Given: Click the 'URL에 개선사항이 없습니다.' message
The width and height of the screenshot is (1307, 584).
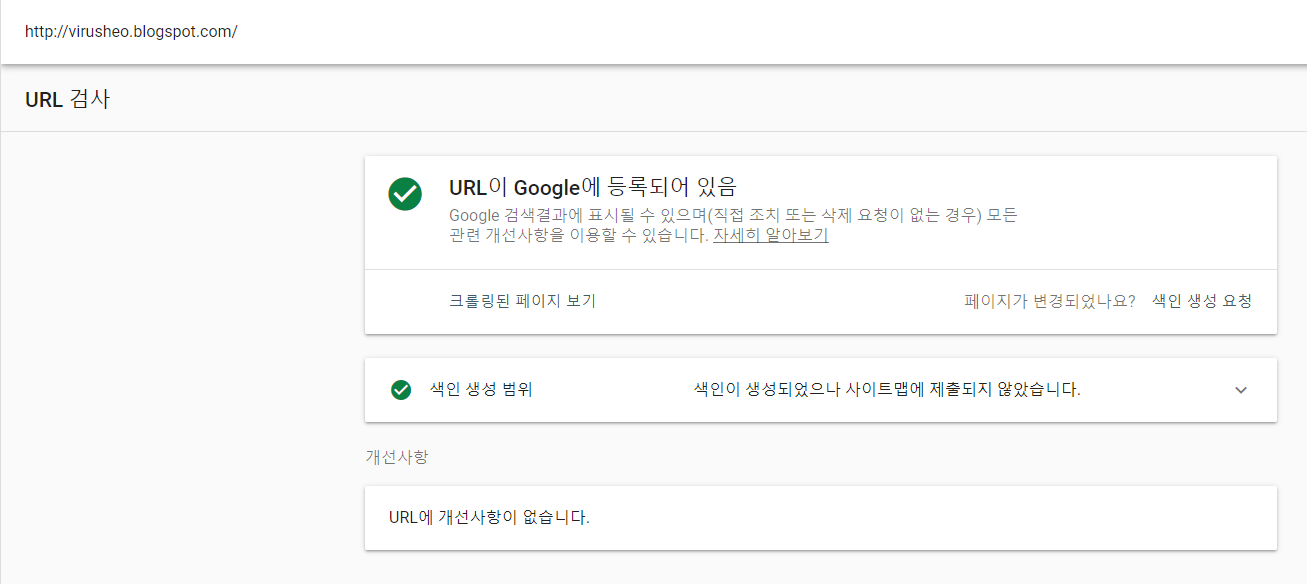Looking at the screenshot, I should coord(489,518).
